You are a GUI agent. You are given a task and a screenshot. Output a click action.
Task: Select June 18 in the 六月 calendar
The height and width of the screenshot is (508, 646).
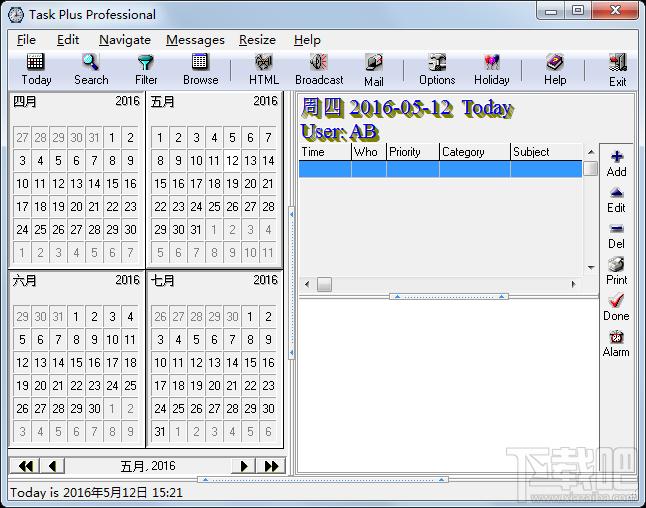(130, 363)
